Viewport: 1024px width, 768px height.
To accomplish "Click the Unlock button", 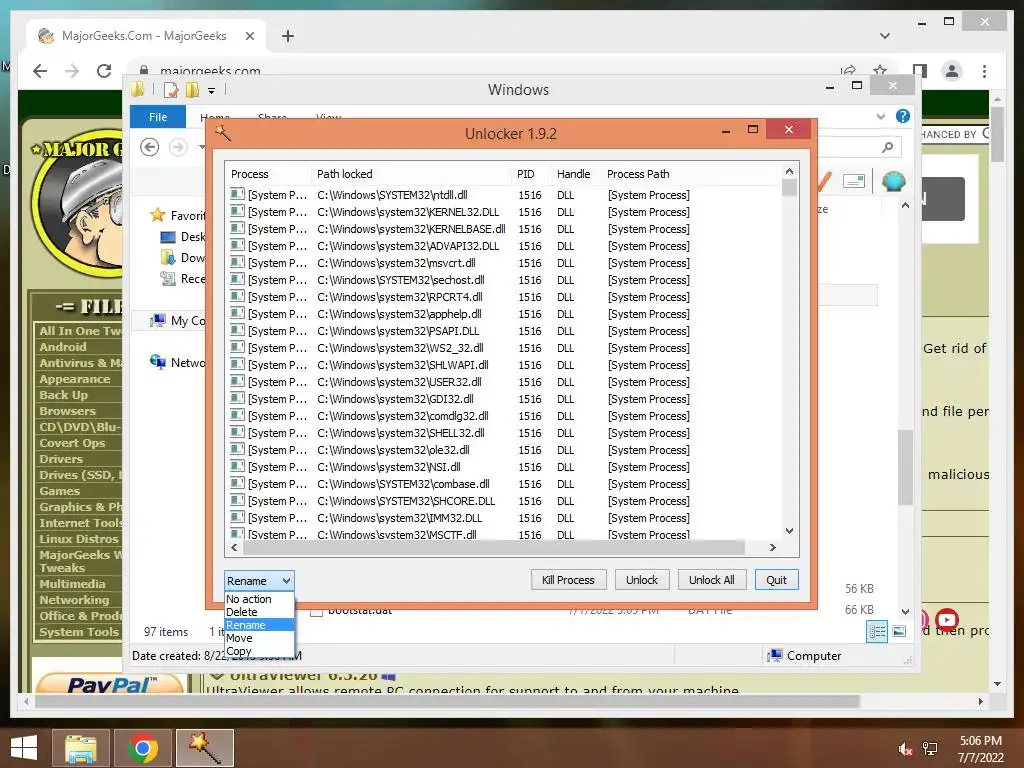I will 642,580.
